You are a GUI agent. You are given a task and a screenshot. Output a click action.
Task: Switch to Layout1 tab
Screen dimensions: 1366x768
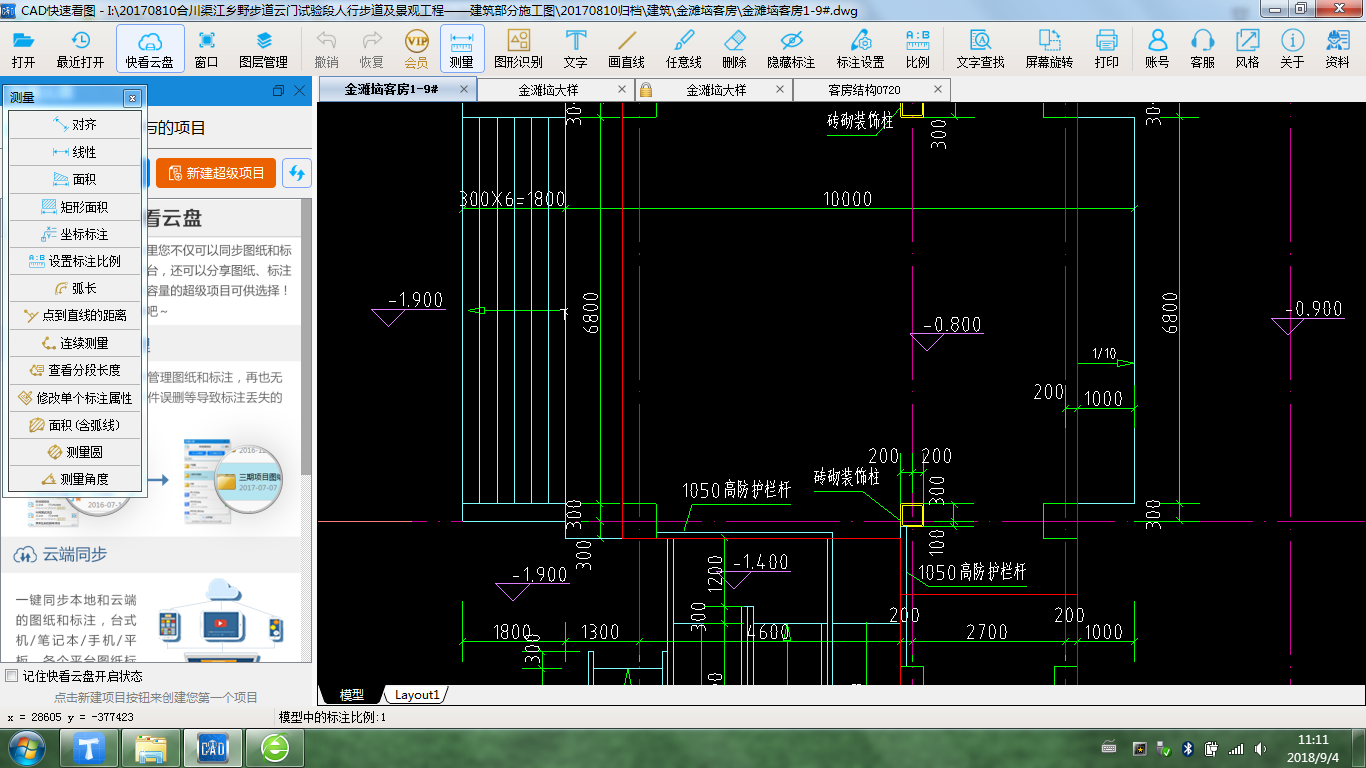417,694
